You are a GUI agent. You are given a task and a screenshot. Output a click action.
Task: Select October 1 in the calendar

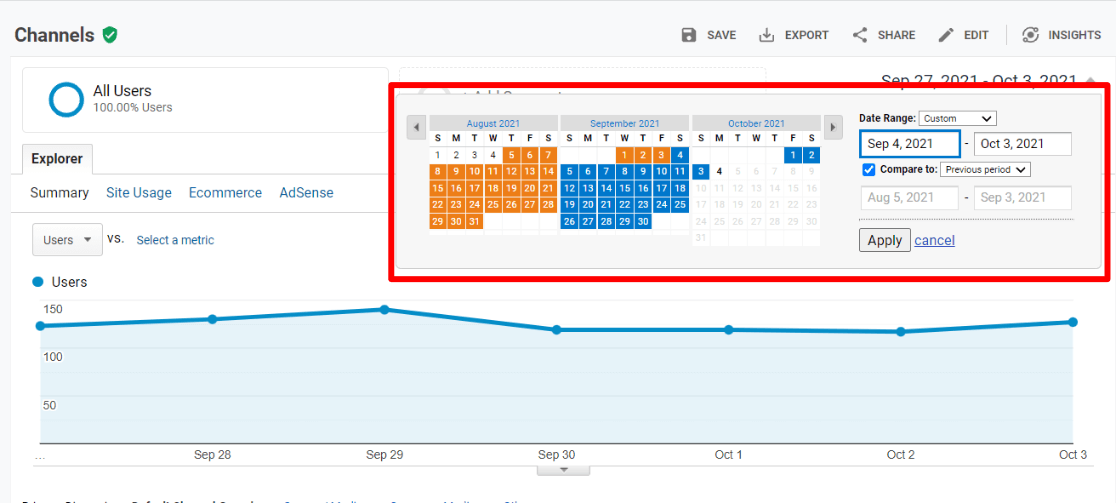click(x=793, y=154)
